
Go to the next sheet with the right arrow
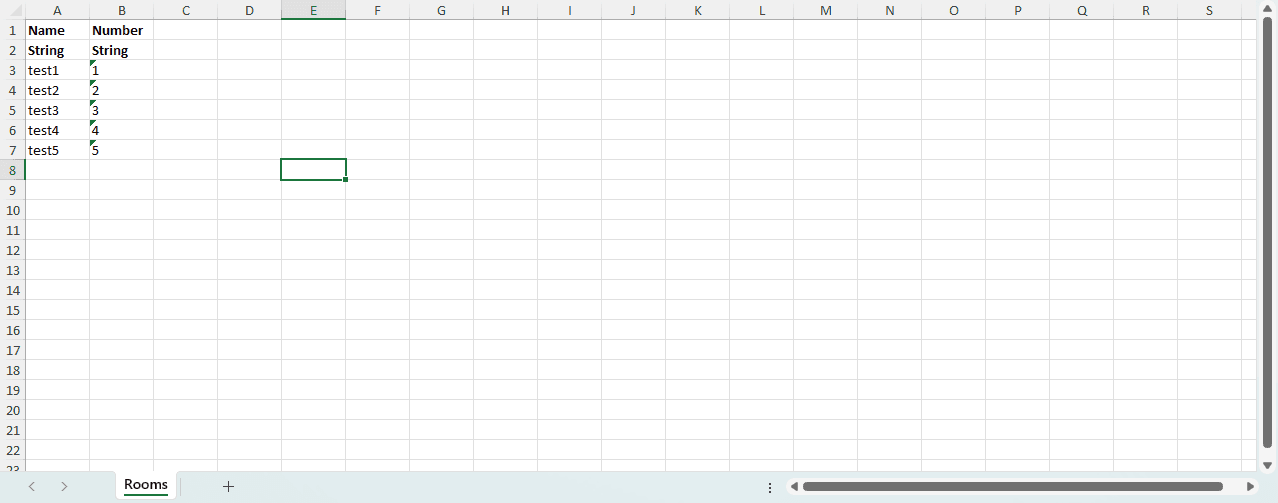(64, 486)
